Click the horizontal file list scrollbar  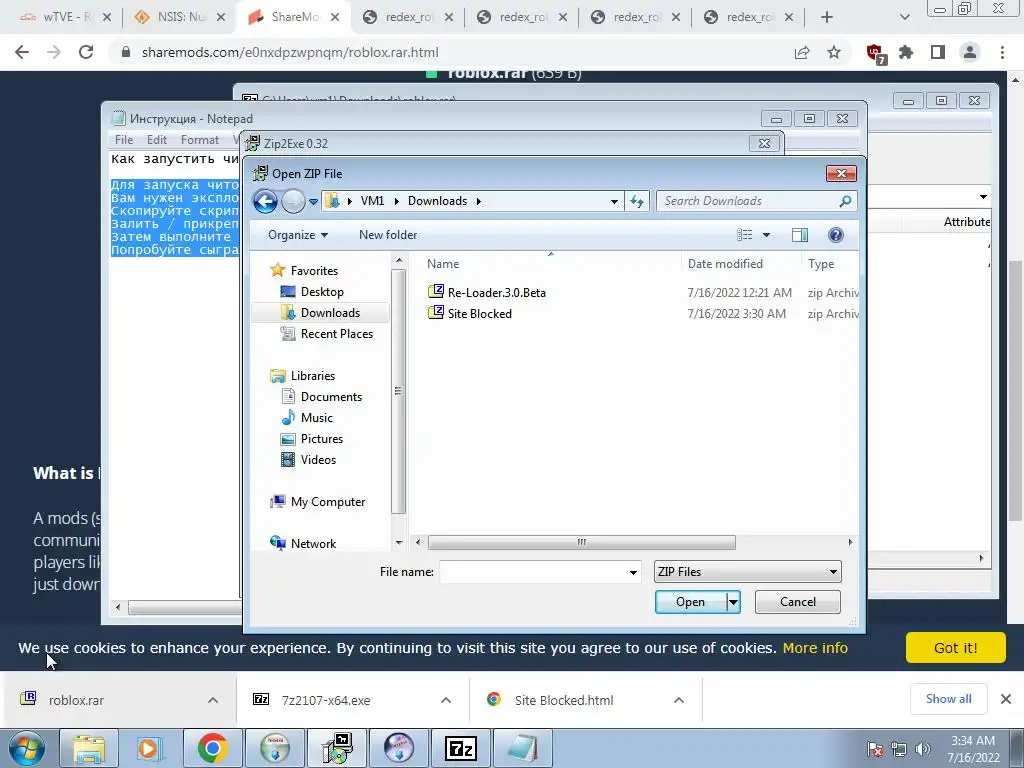(581, 542)
